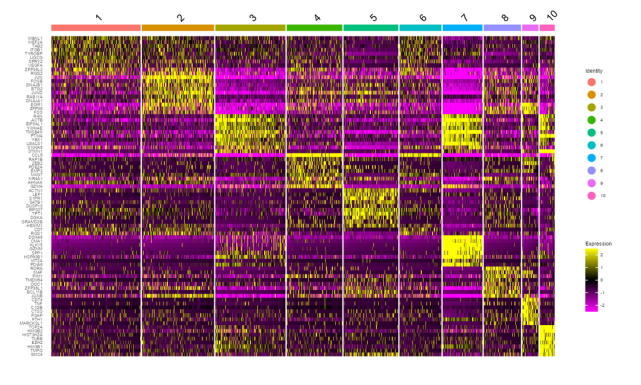
Task: Click cluster label "9" above the heatmap
Action: (x=533, y=18)
